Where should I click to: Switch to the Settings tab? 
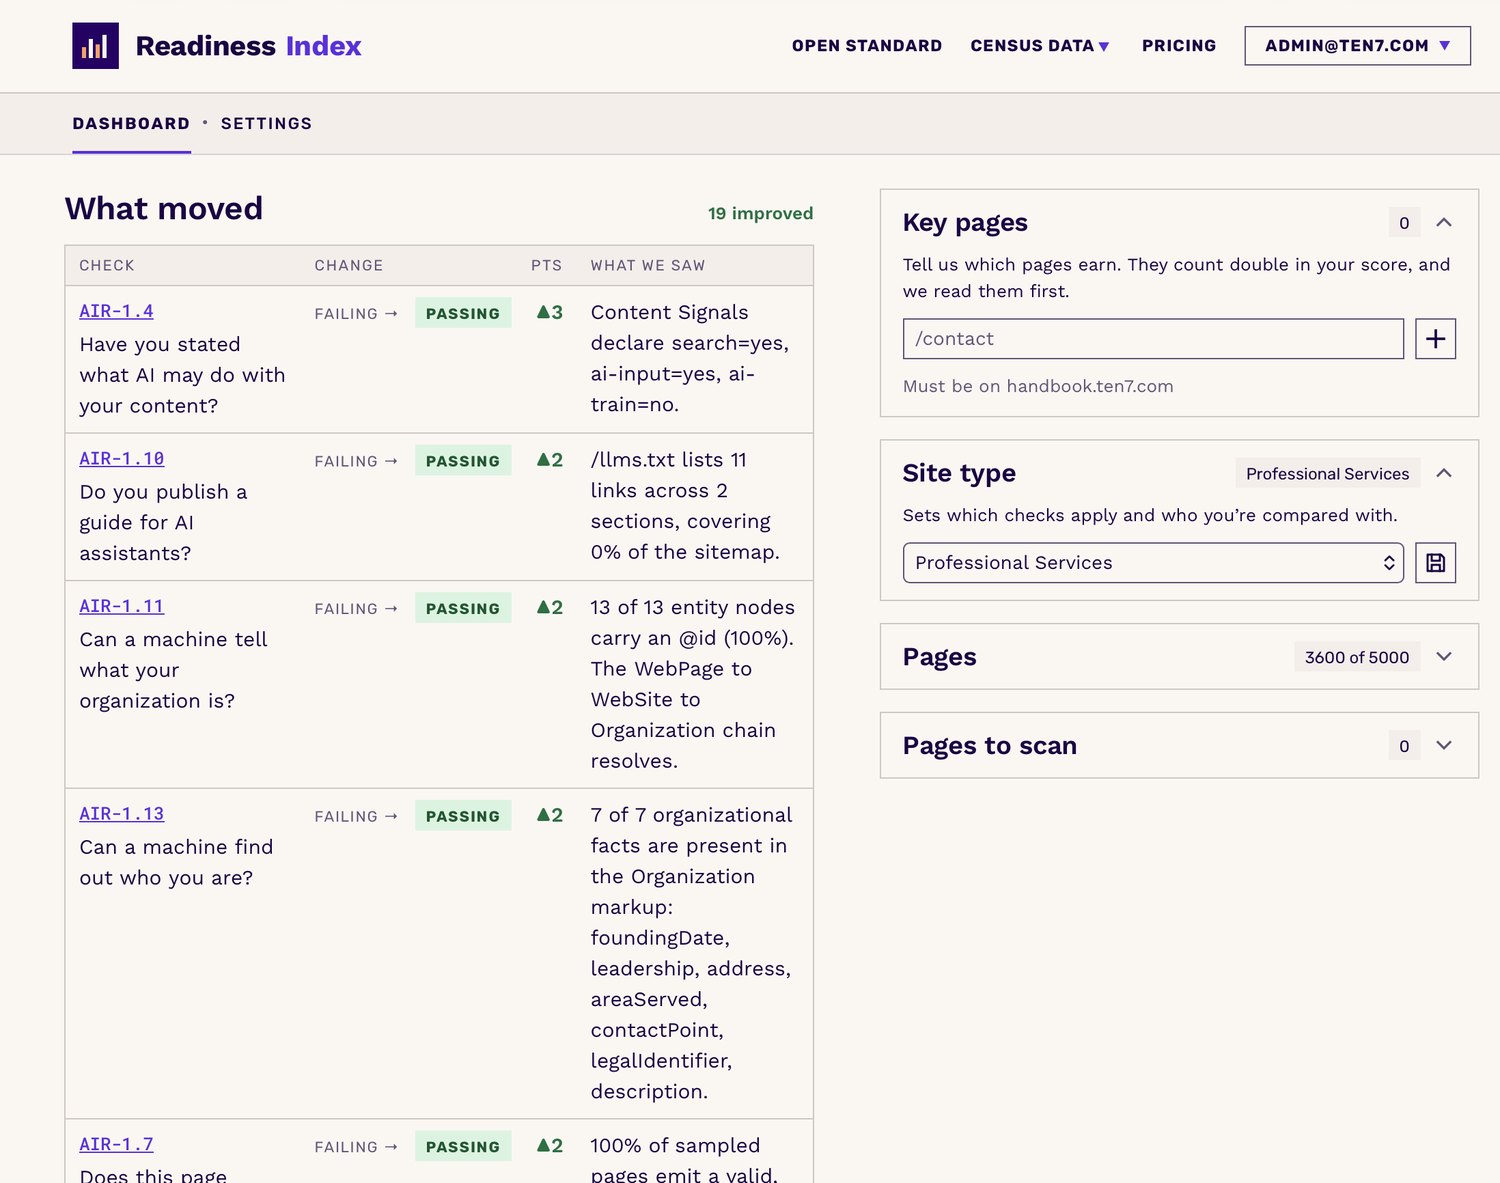pyautogui.click(x=267, y=123)
